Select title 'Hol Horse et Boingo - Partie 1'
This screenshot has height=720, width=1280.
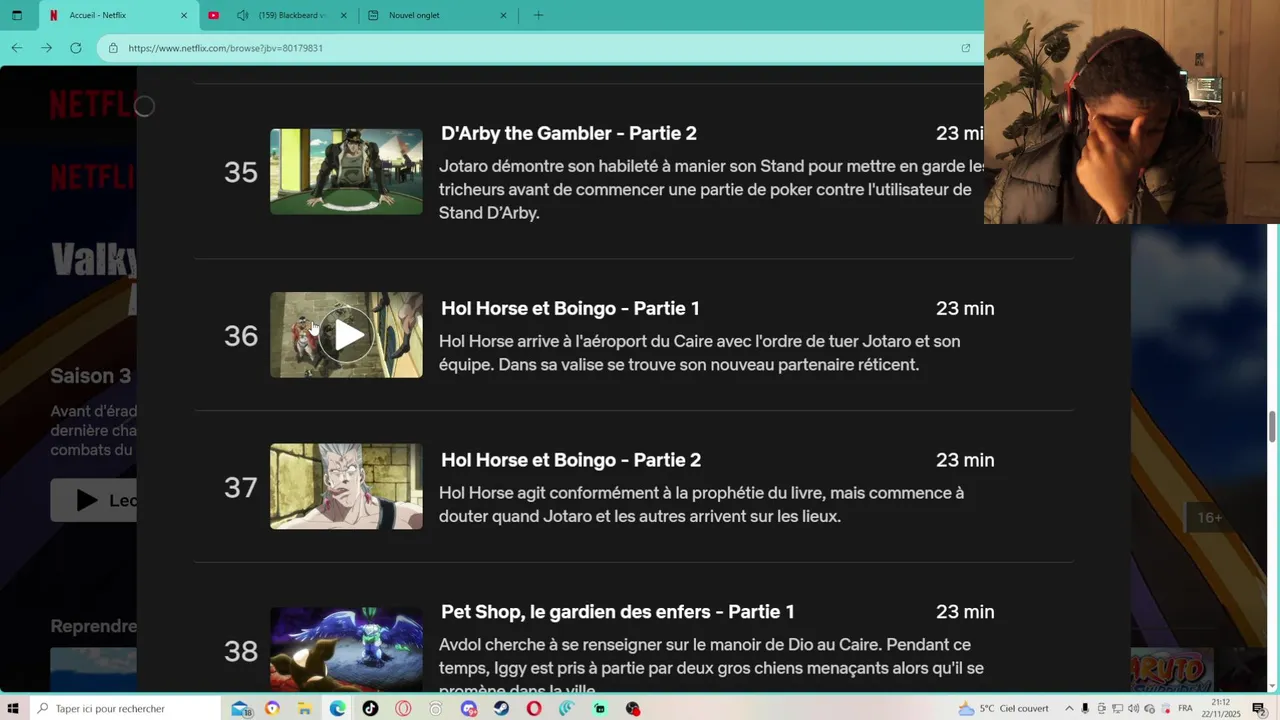click(570, 308)
